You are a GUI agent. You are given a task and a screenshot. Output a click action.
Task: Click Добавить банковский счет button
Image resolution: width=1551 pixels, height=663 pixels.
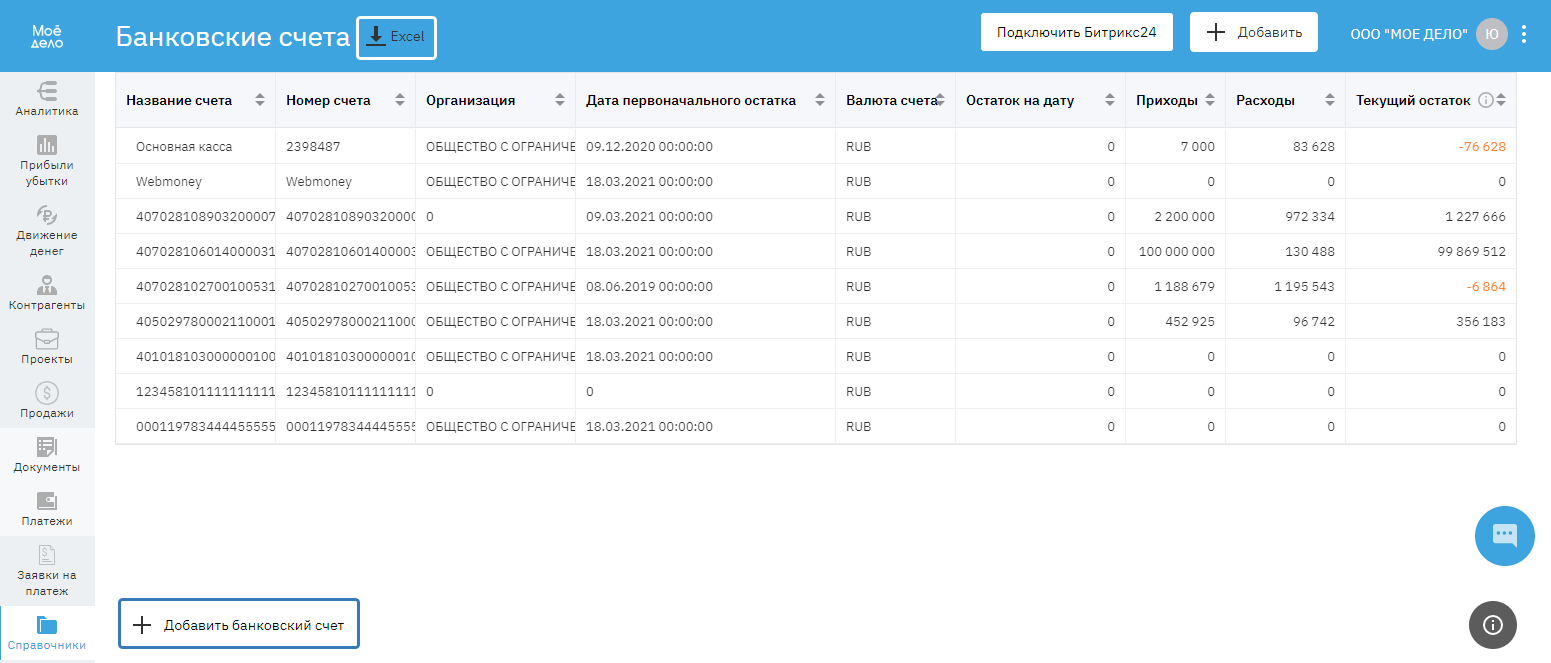click(x=239, y=625)
